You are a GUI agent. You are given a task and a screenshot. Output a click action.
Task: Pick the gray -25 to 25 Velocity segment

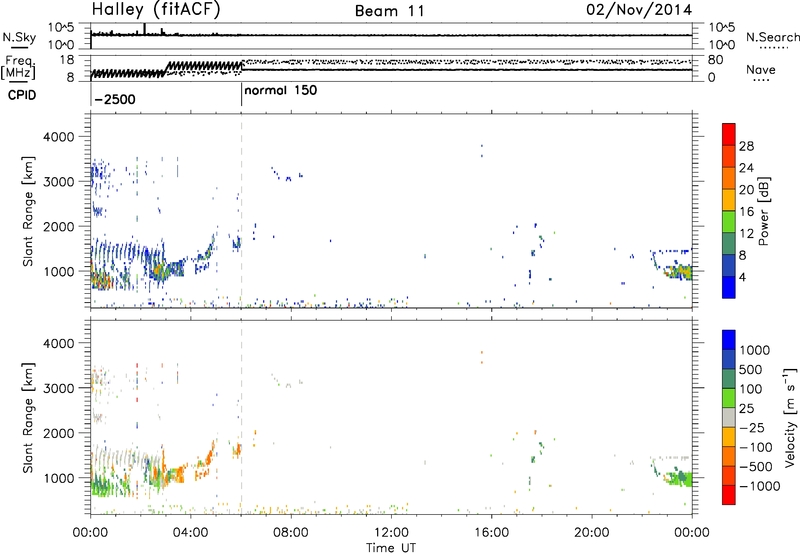coord(729,417)
